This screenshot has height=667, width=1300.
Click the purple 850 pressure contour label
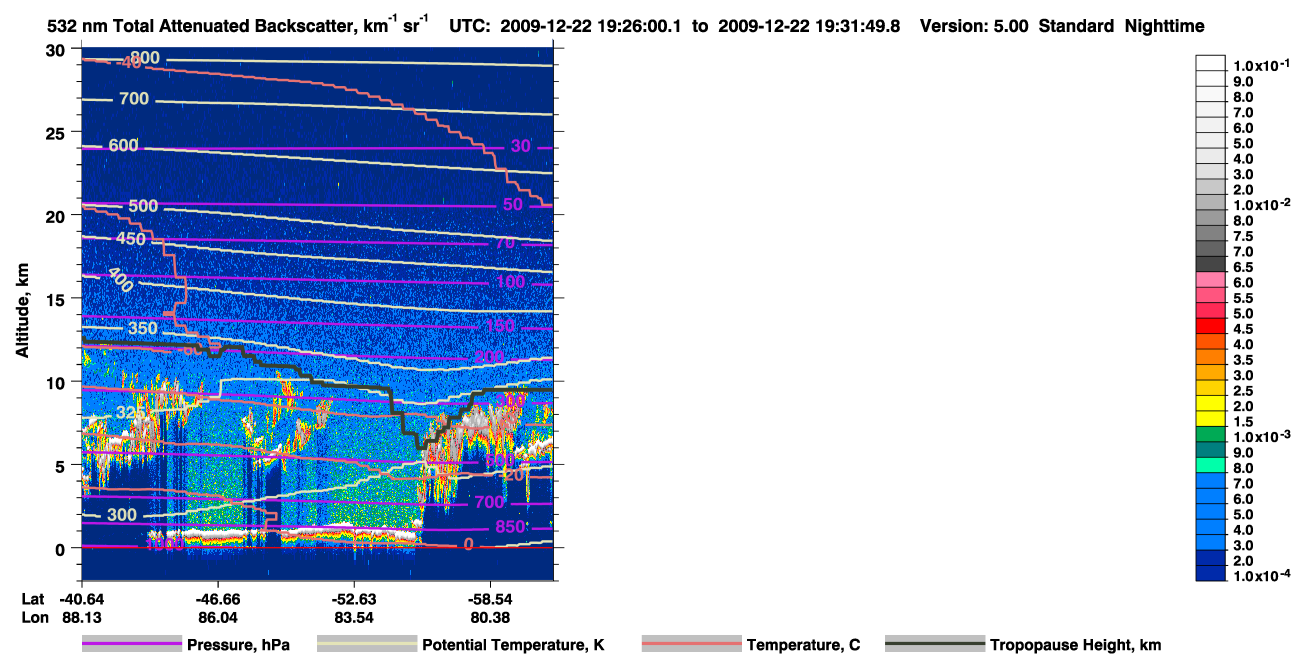click(x=510, y=527)
